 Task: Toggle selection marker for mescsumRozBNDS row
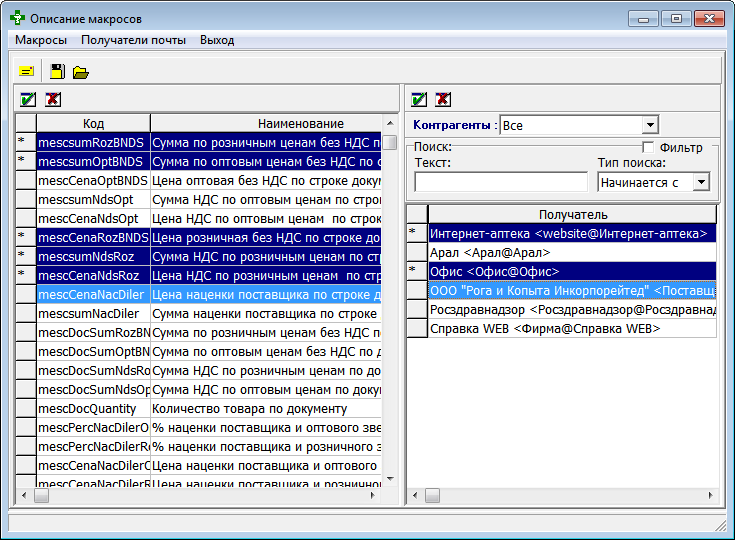point(25,143)
